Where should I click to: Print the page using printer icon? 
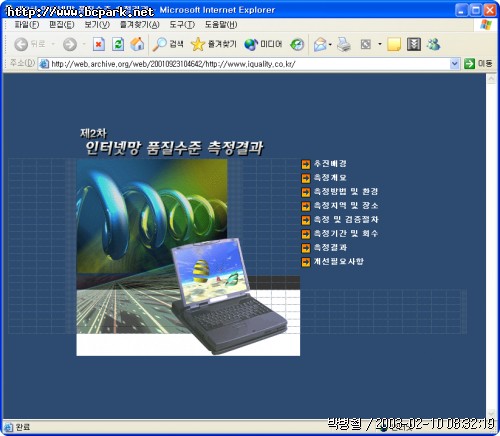click(x=344, y=44)
